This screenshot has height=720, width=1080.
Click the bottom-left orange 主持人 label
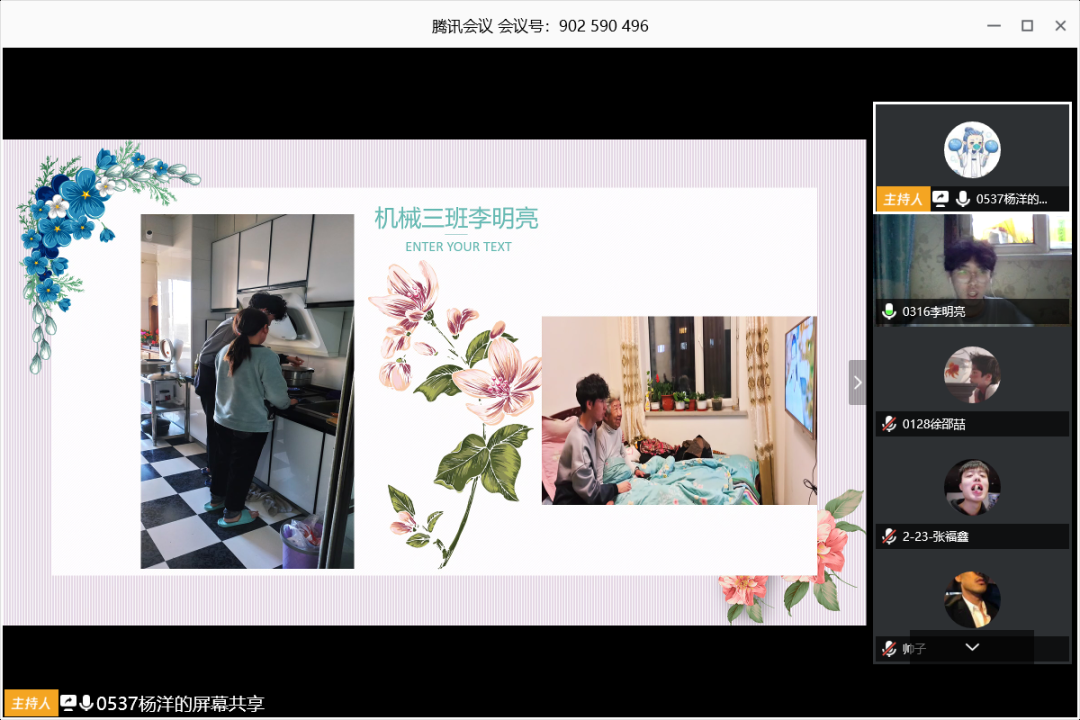tap(31, 703)
